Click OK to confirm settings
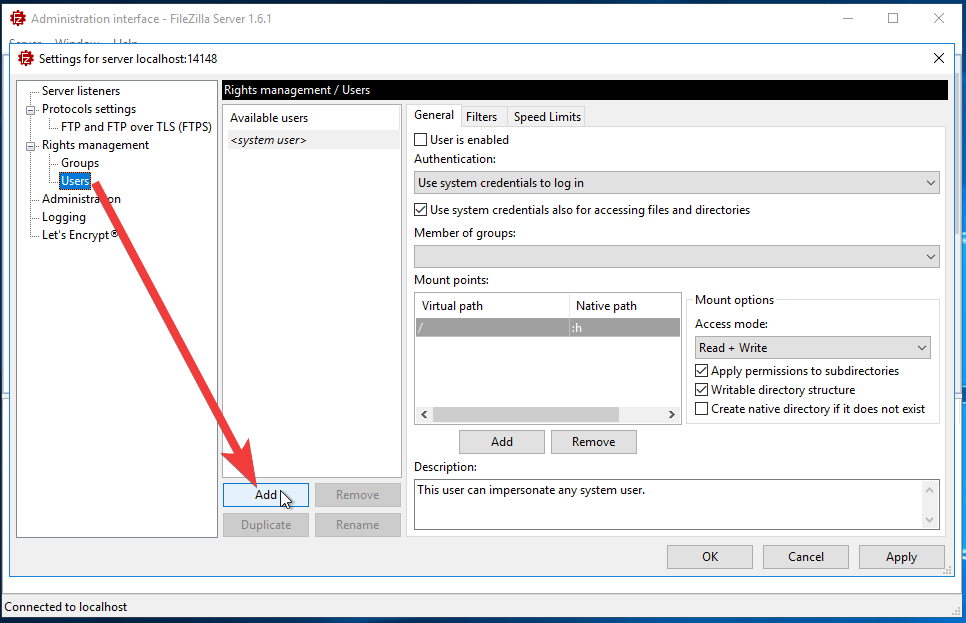This screenshot has height=623, width=966. 709,557
